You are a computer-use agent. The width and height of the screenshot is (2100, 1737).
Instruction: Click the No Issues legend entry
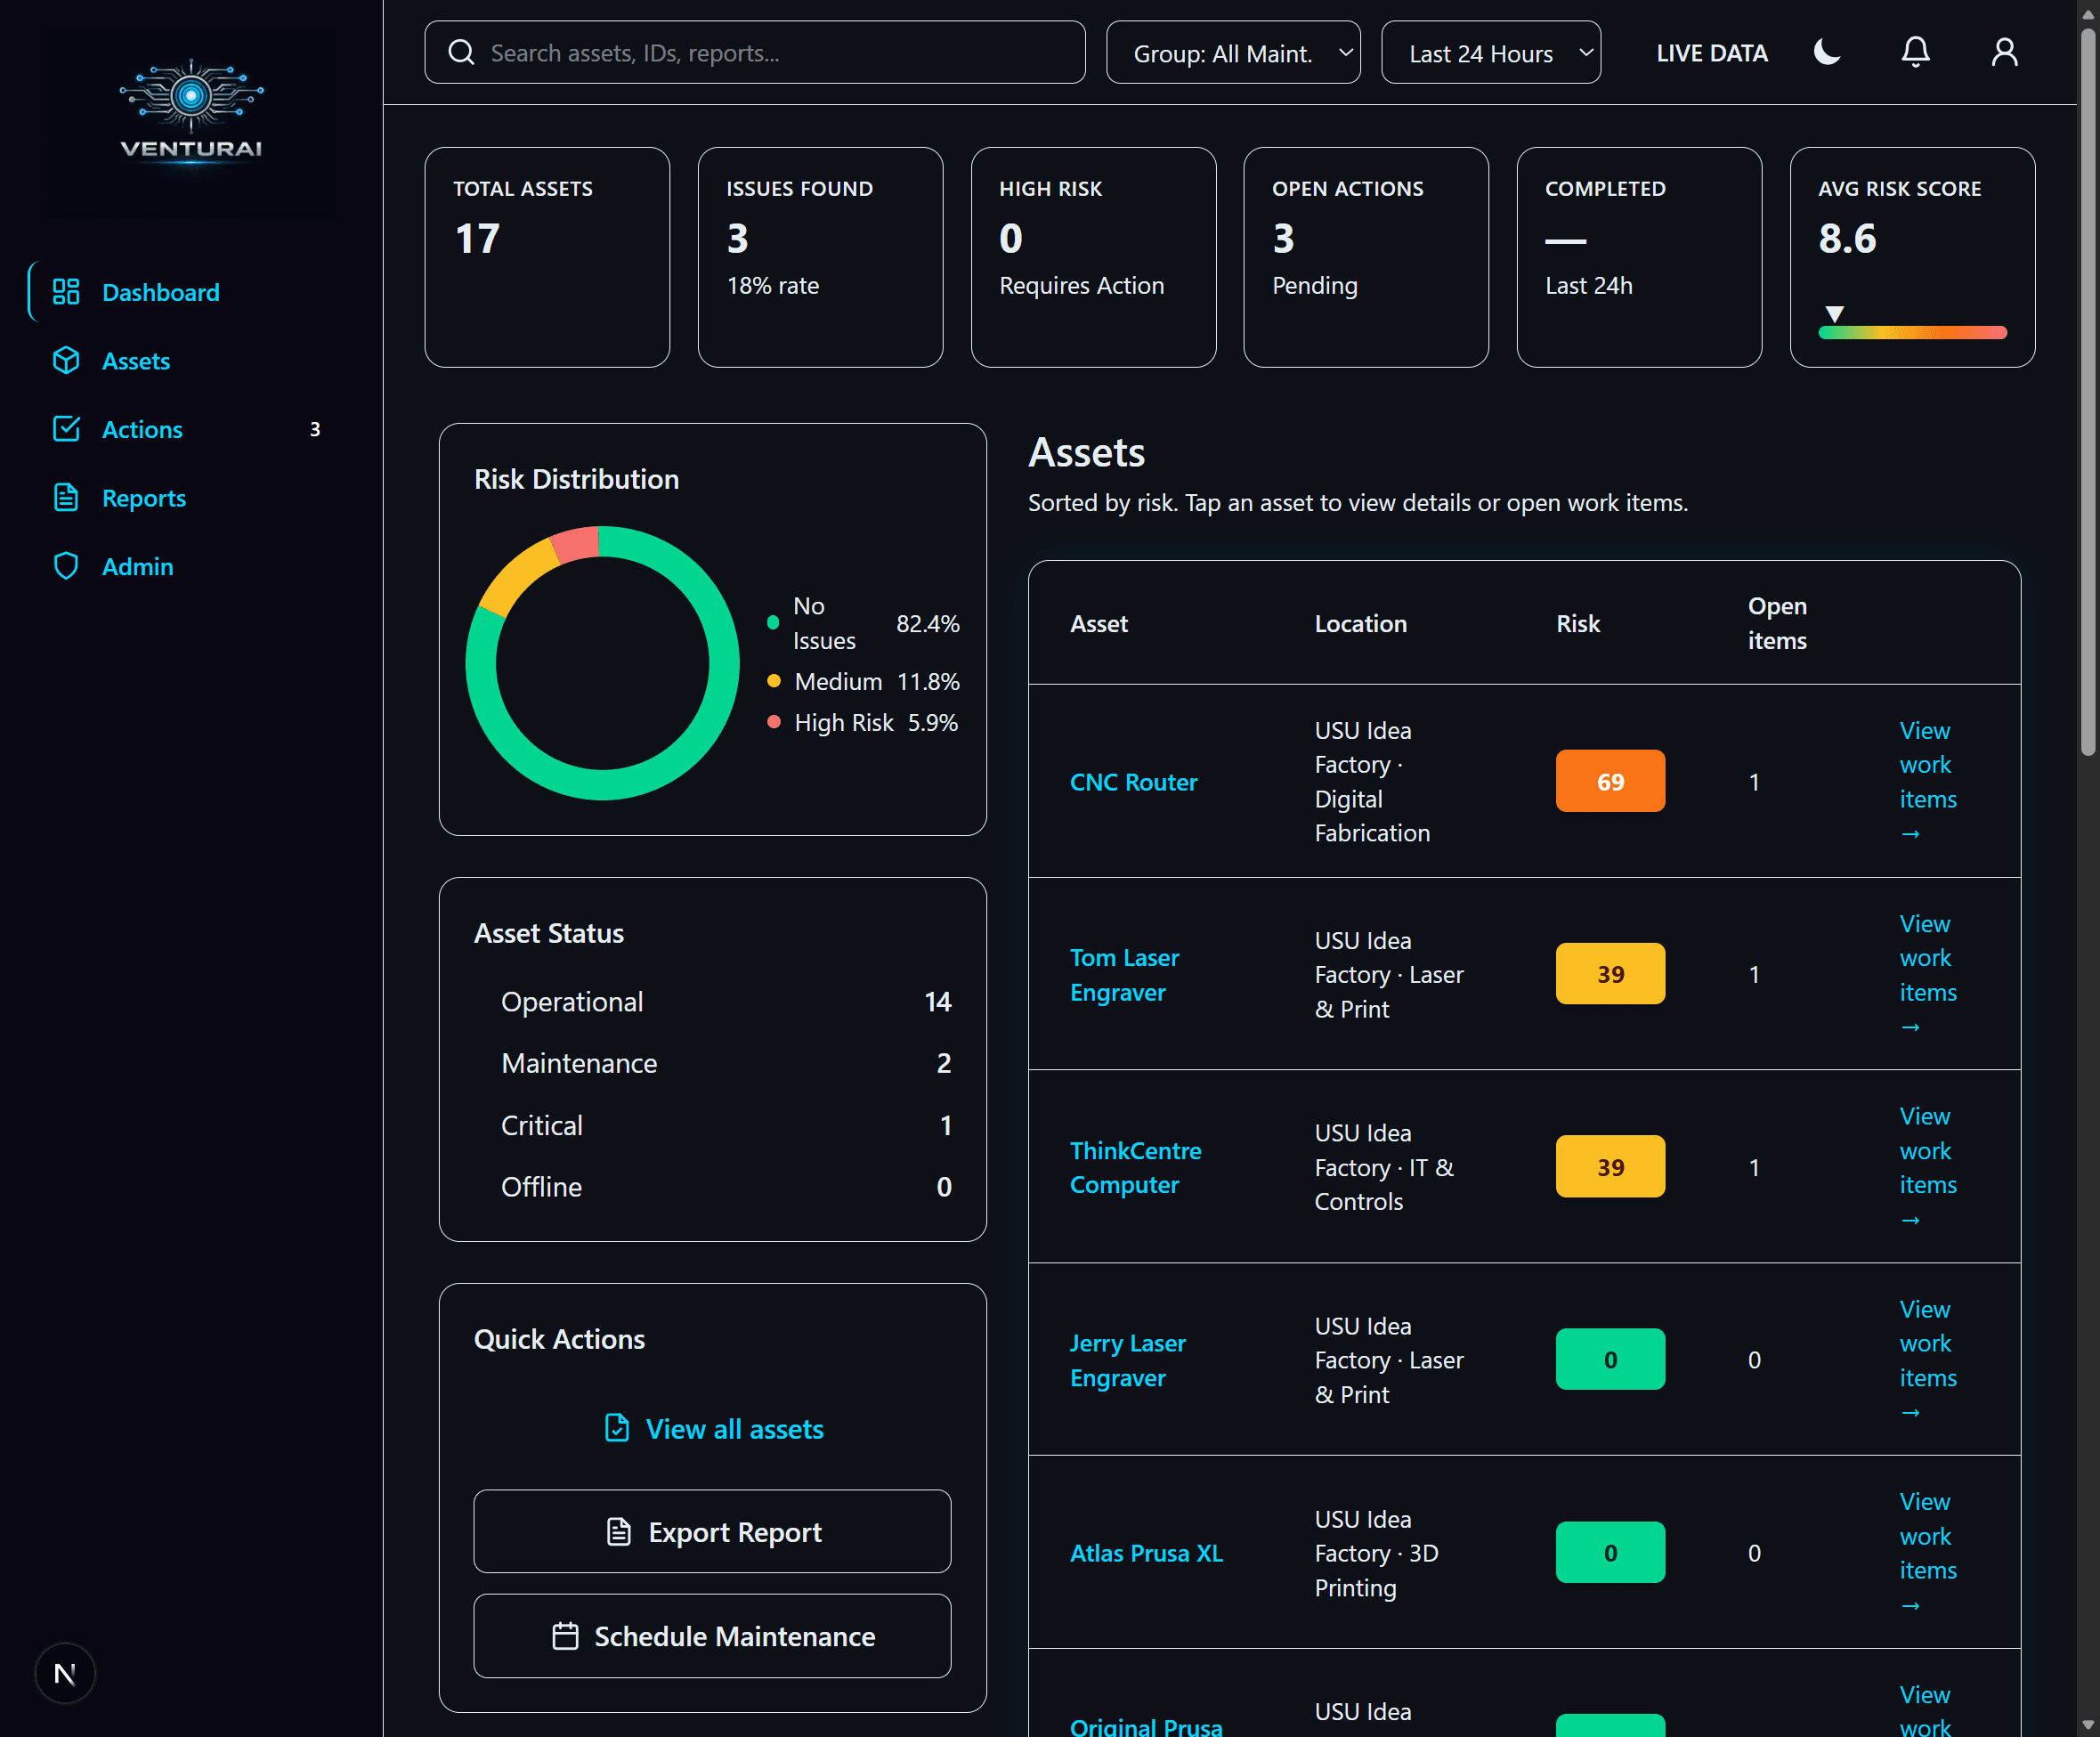coord(863,623)
